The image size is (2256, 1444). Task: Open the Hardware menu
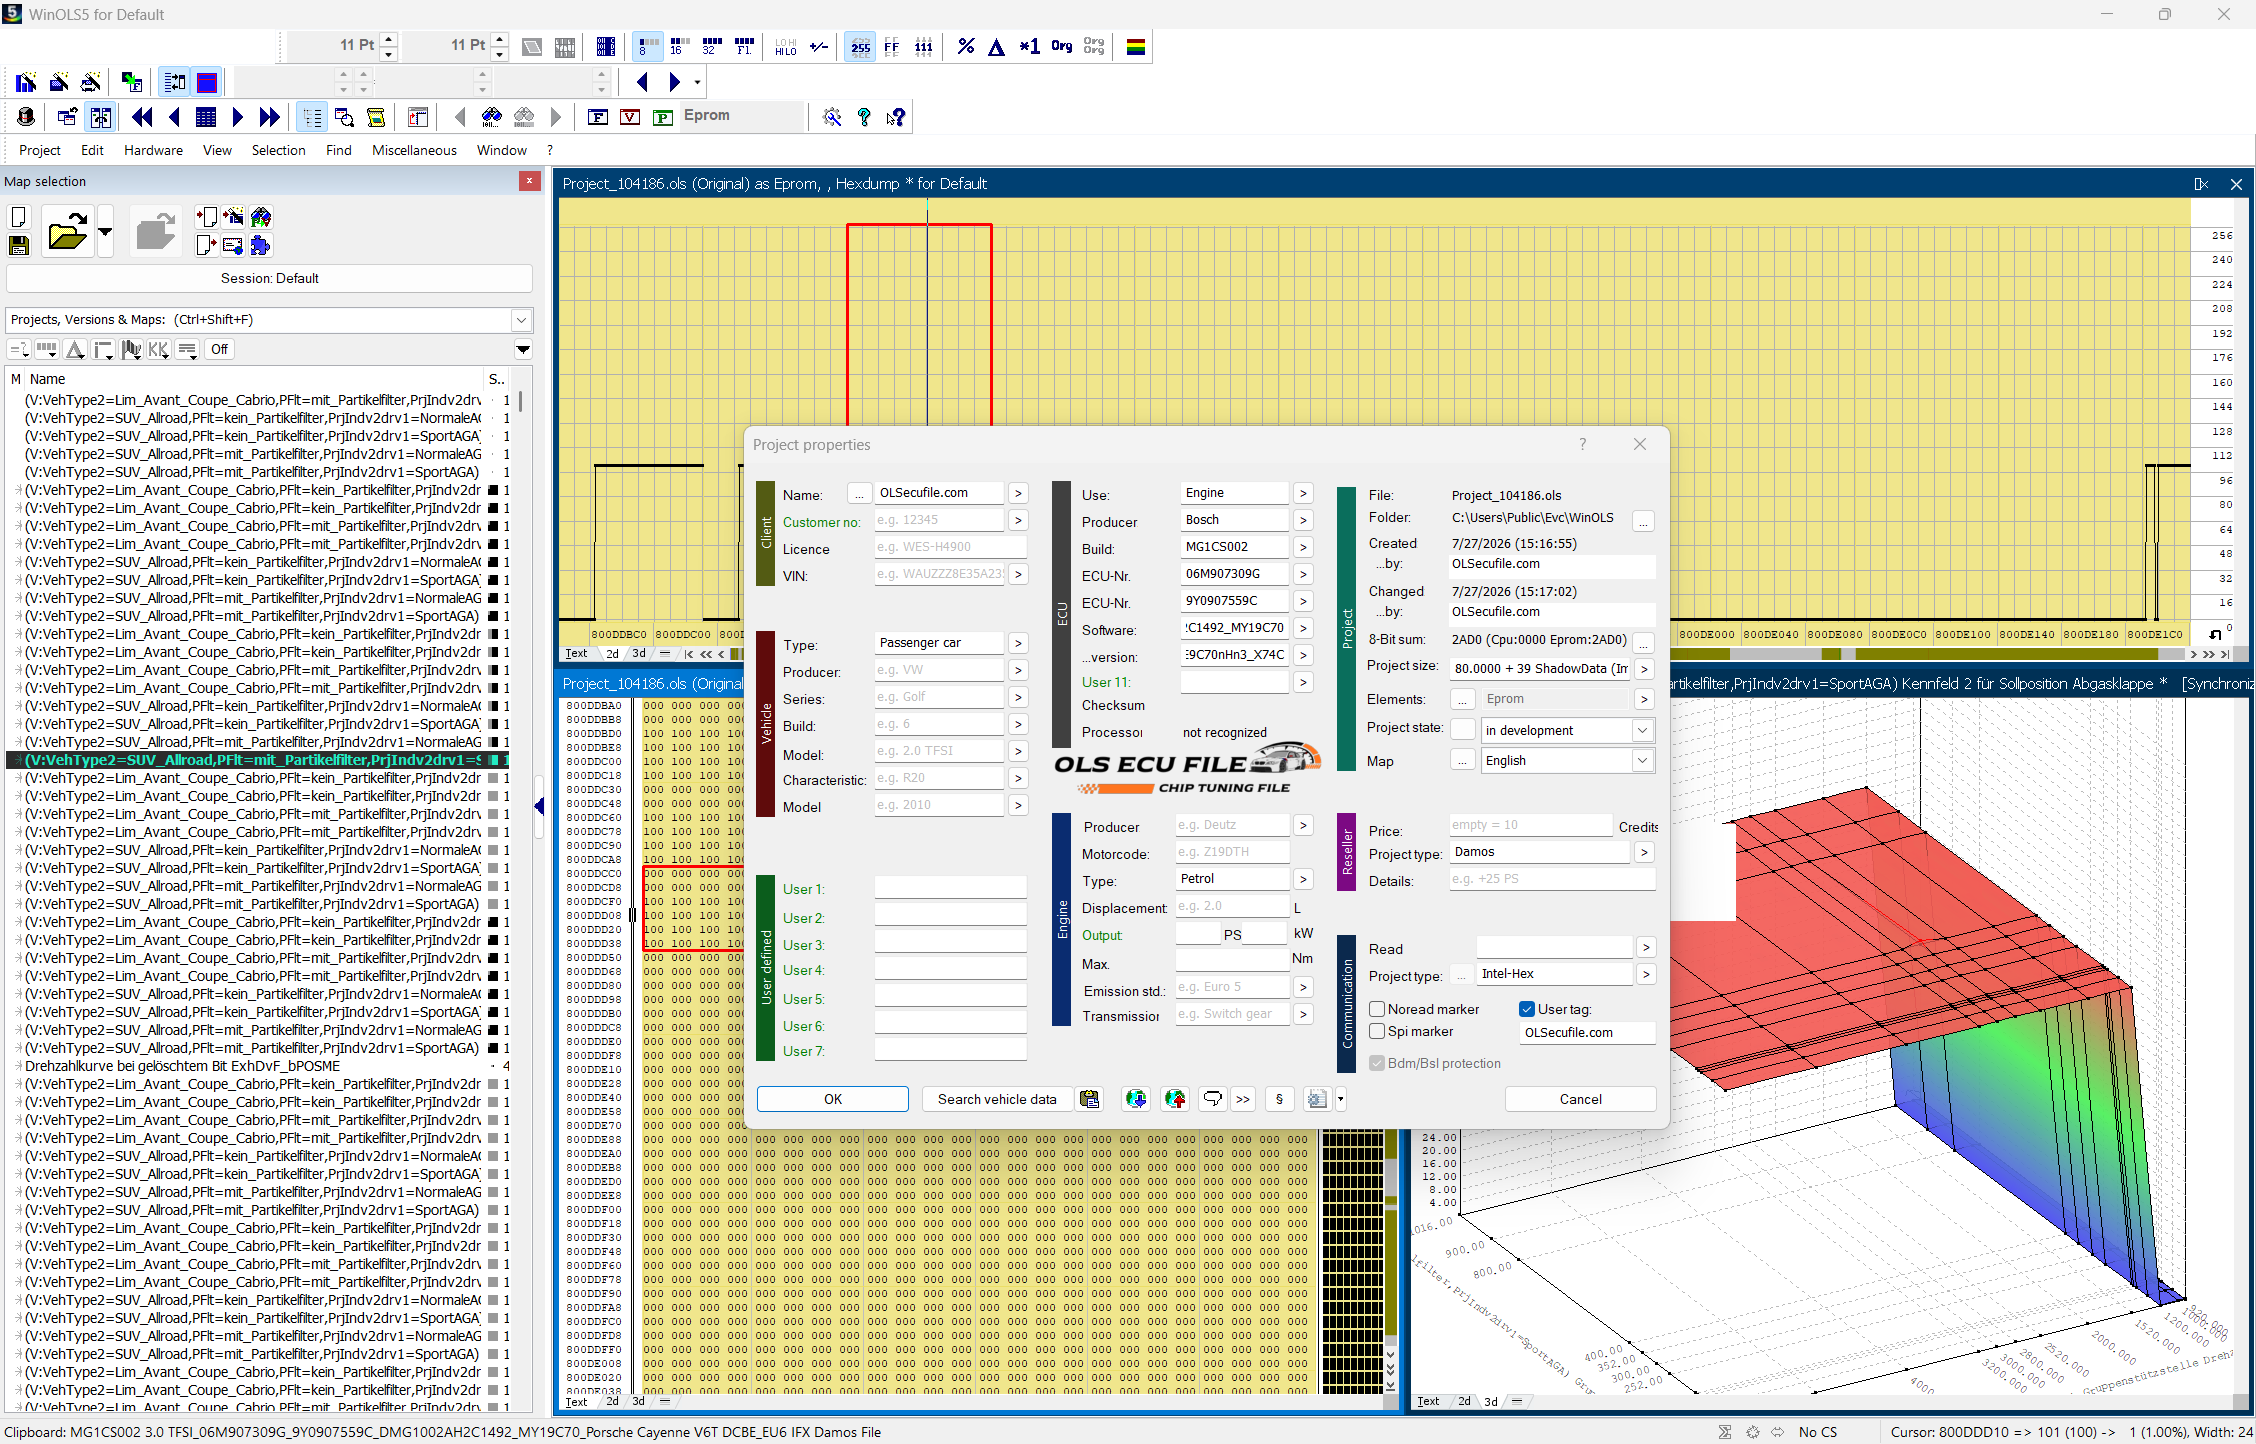click(x=153, y=150)
